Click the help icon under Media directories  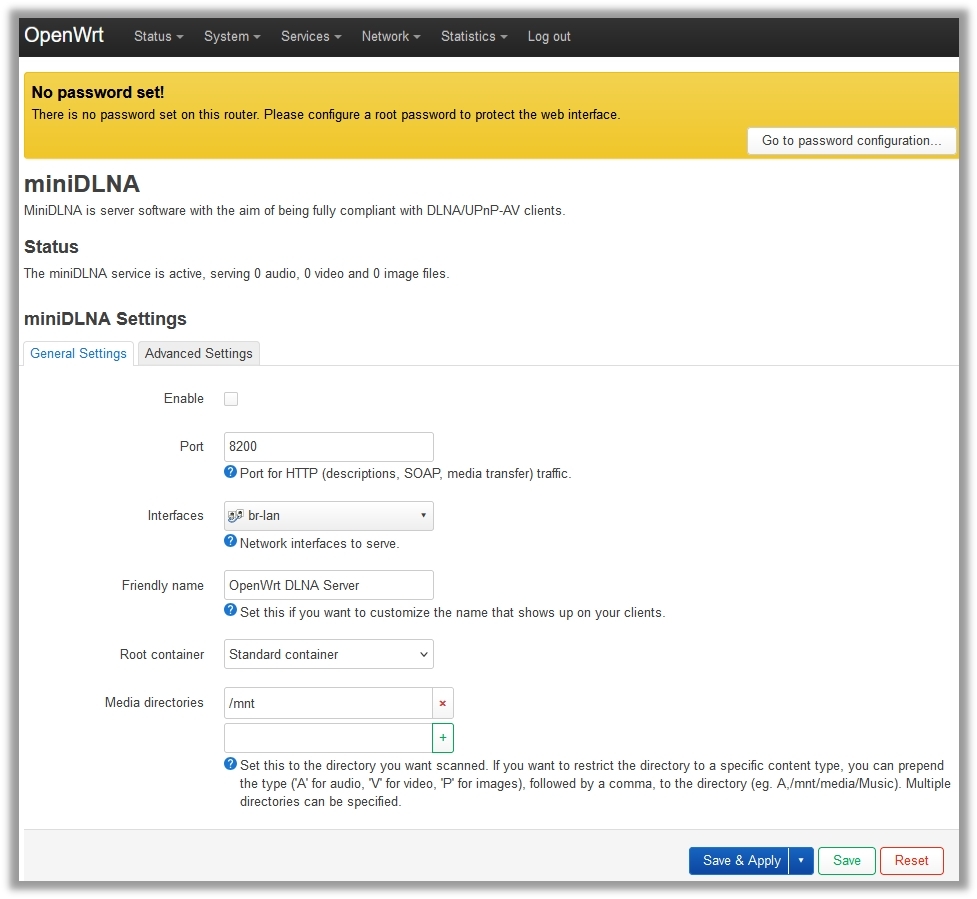[x=231, y=764]
